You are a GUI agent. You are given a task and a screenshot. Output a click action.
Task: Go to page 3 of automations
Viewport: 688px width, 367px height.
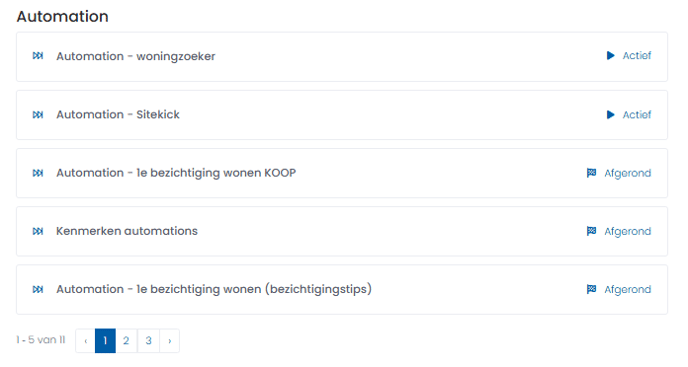[148, 341]
